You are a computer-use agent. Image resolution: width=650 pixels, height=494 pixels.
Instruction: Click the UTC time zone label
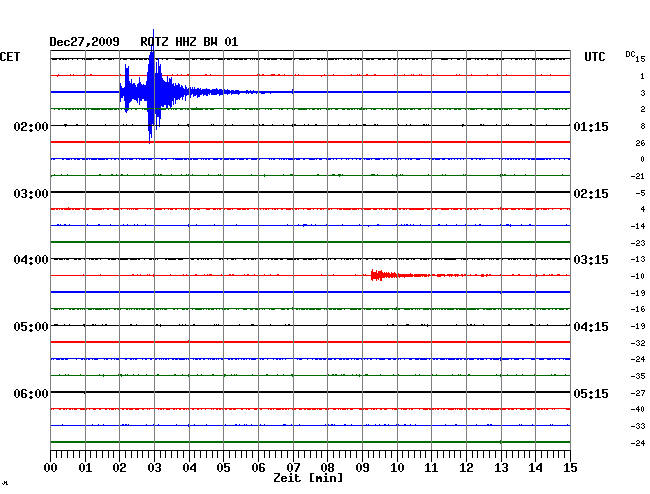[x=594, y=57]
